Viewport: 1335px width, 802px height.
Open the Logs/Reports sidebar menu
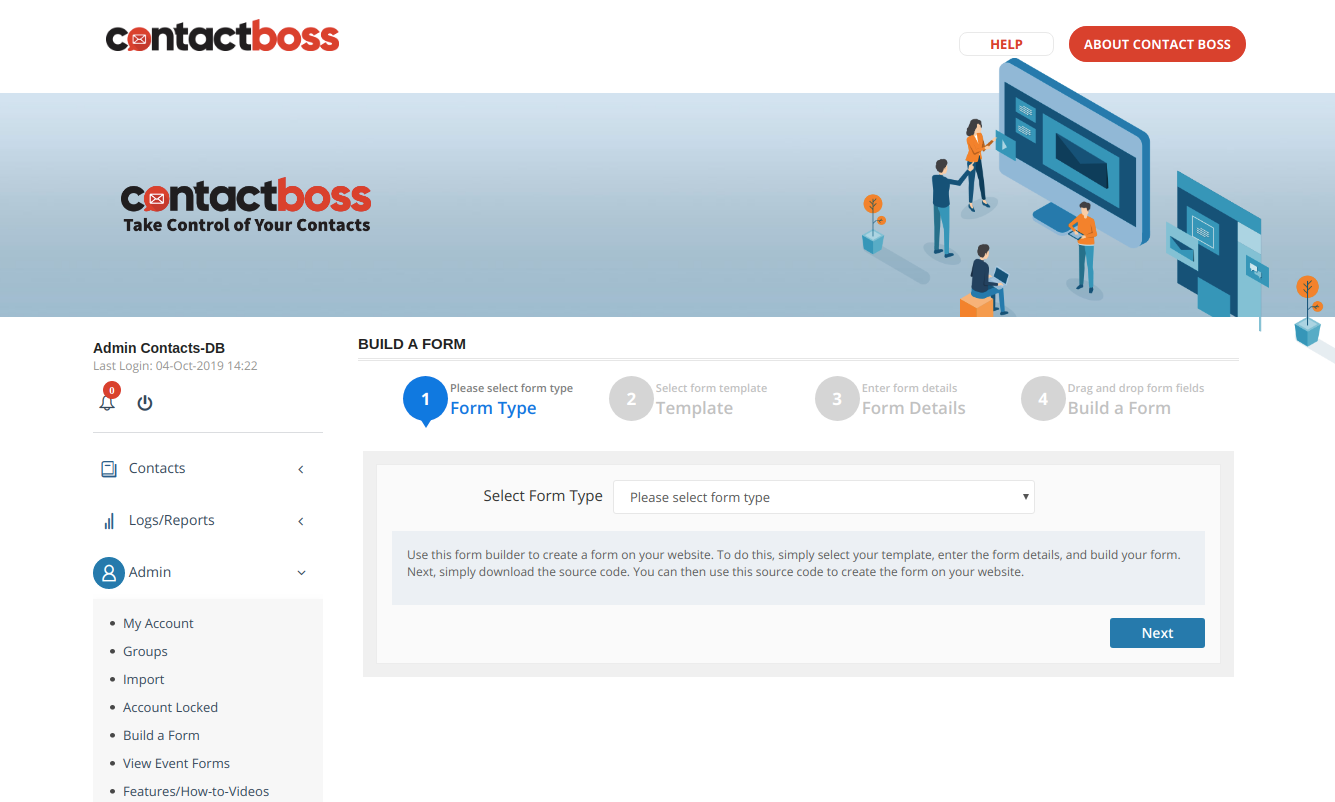[208, 520]
